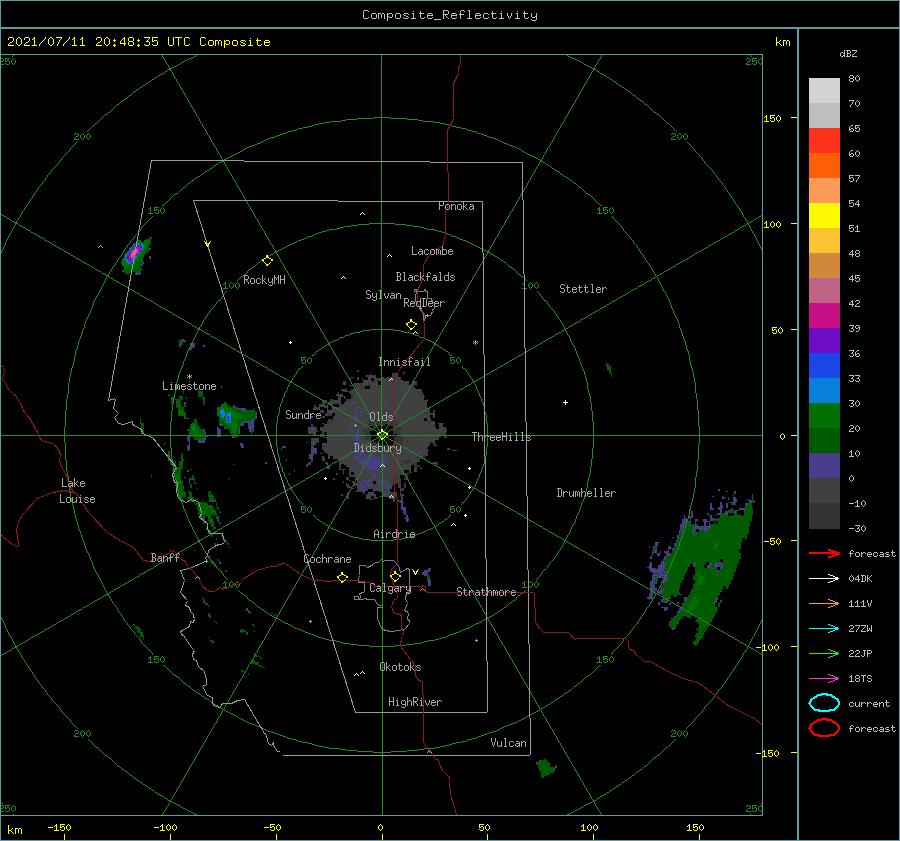Click the cyan current ellipse icon
The height and width of the screenshot is (841, 900).
tap(824, 703)
